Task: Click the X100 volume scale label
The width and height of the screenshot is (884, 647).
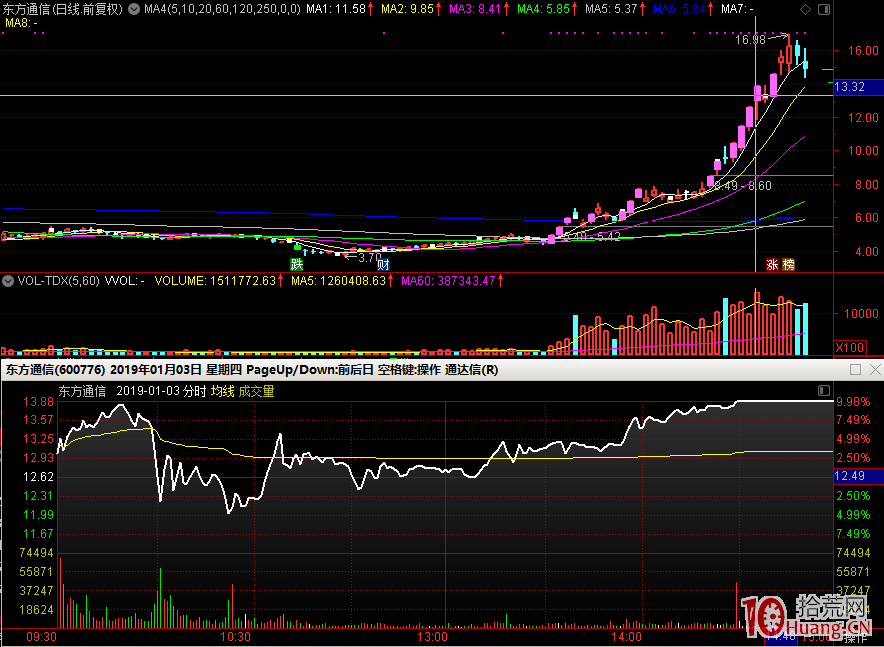Action: coord(849,348)
